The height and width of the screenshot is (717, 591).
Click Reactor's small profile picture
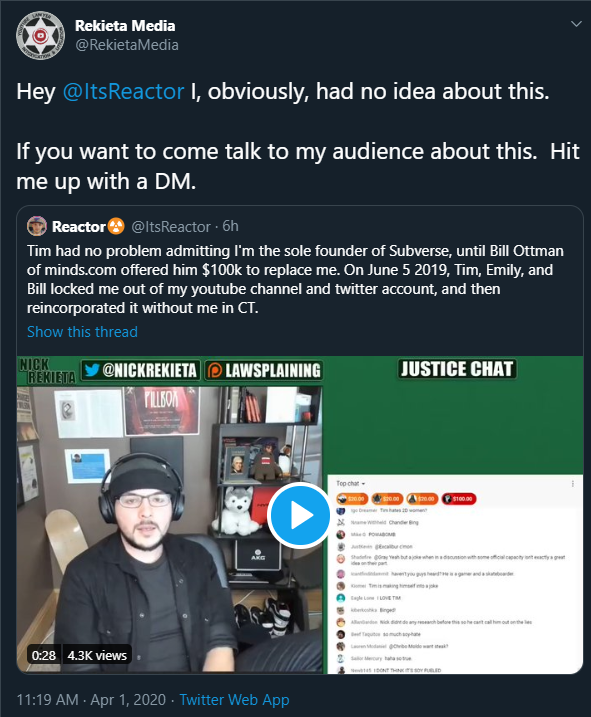37,226
